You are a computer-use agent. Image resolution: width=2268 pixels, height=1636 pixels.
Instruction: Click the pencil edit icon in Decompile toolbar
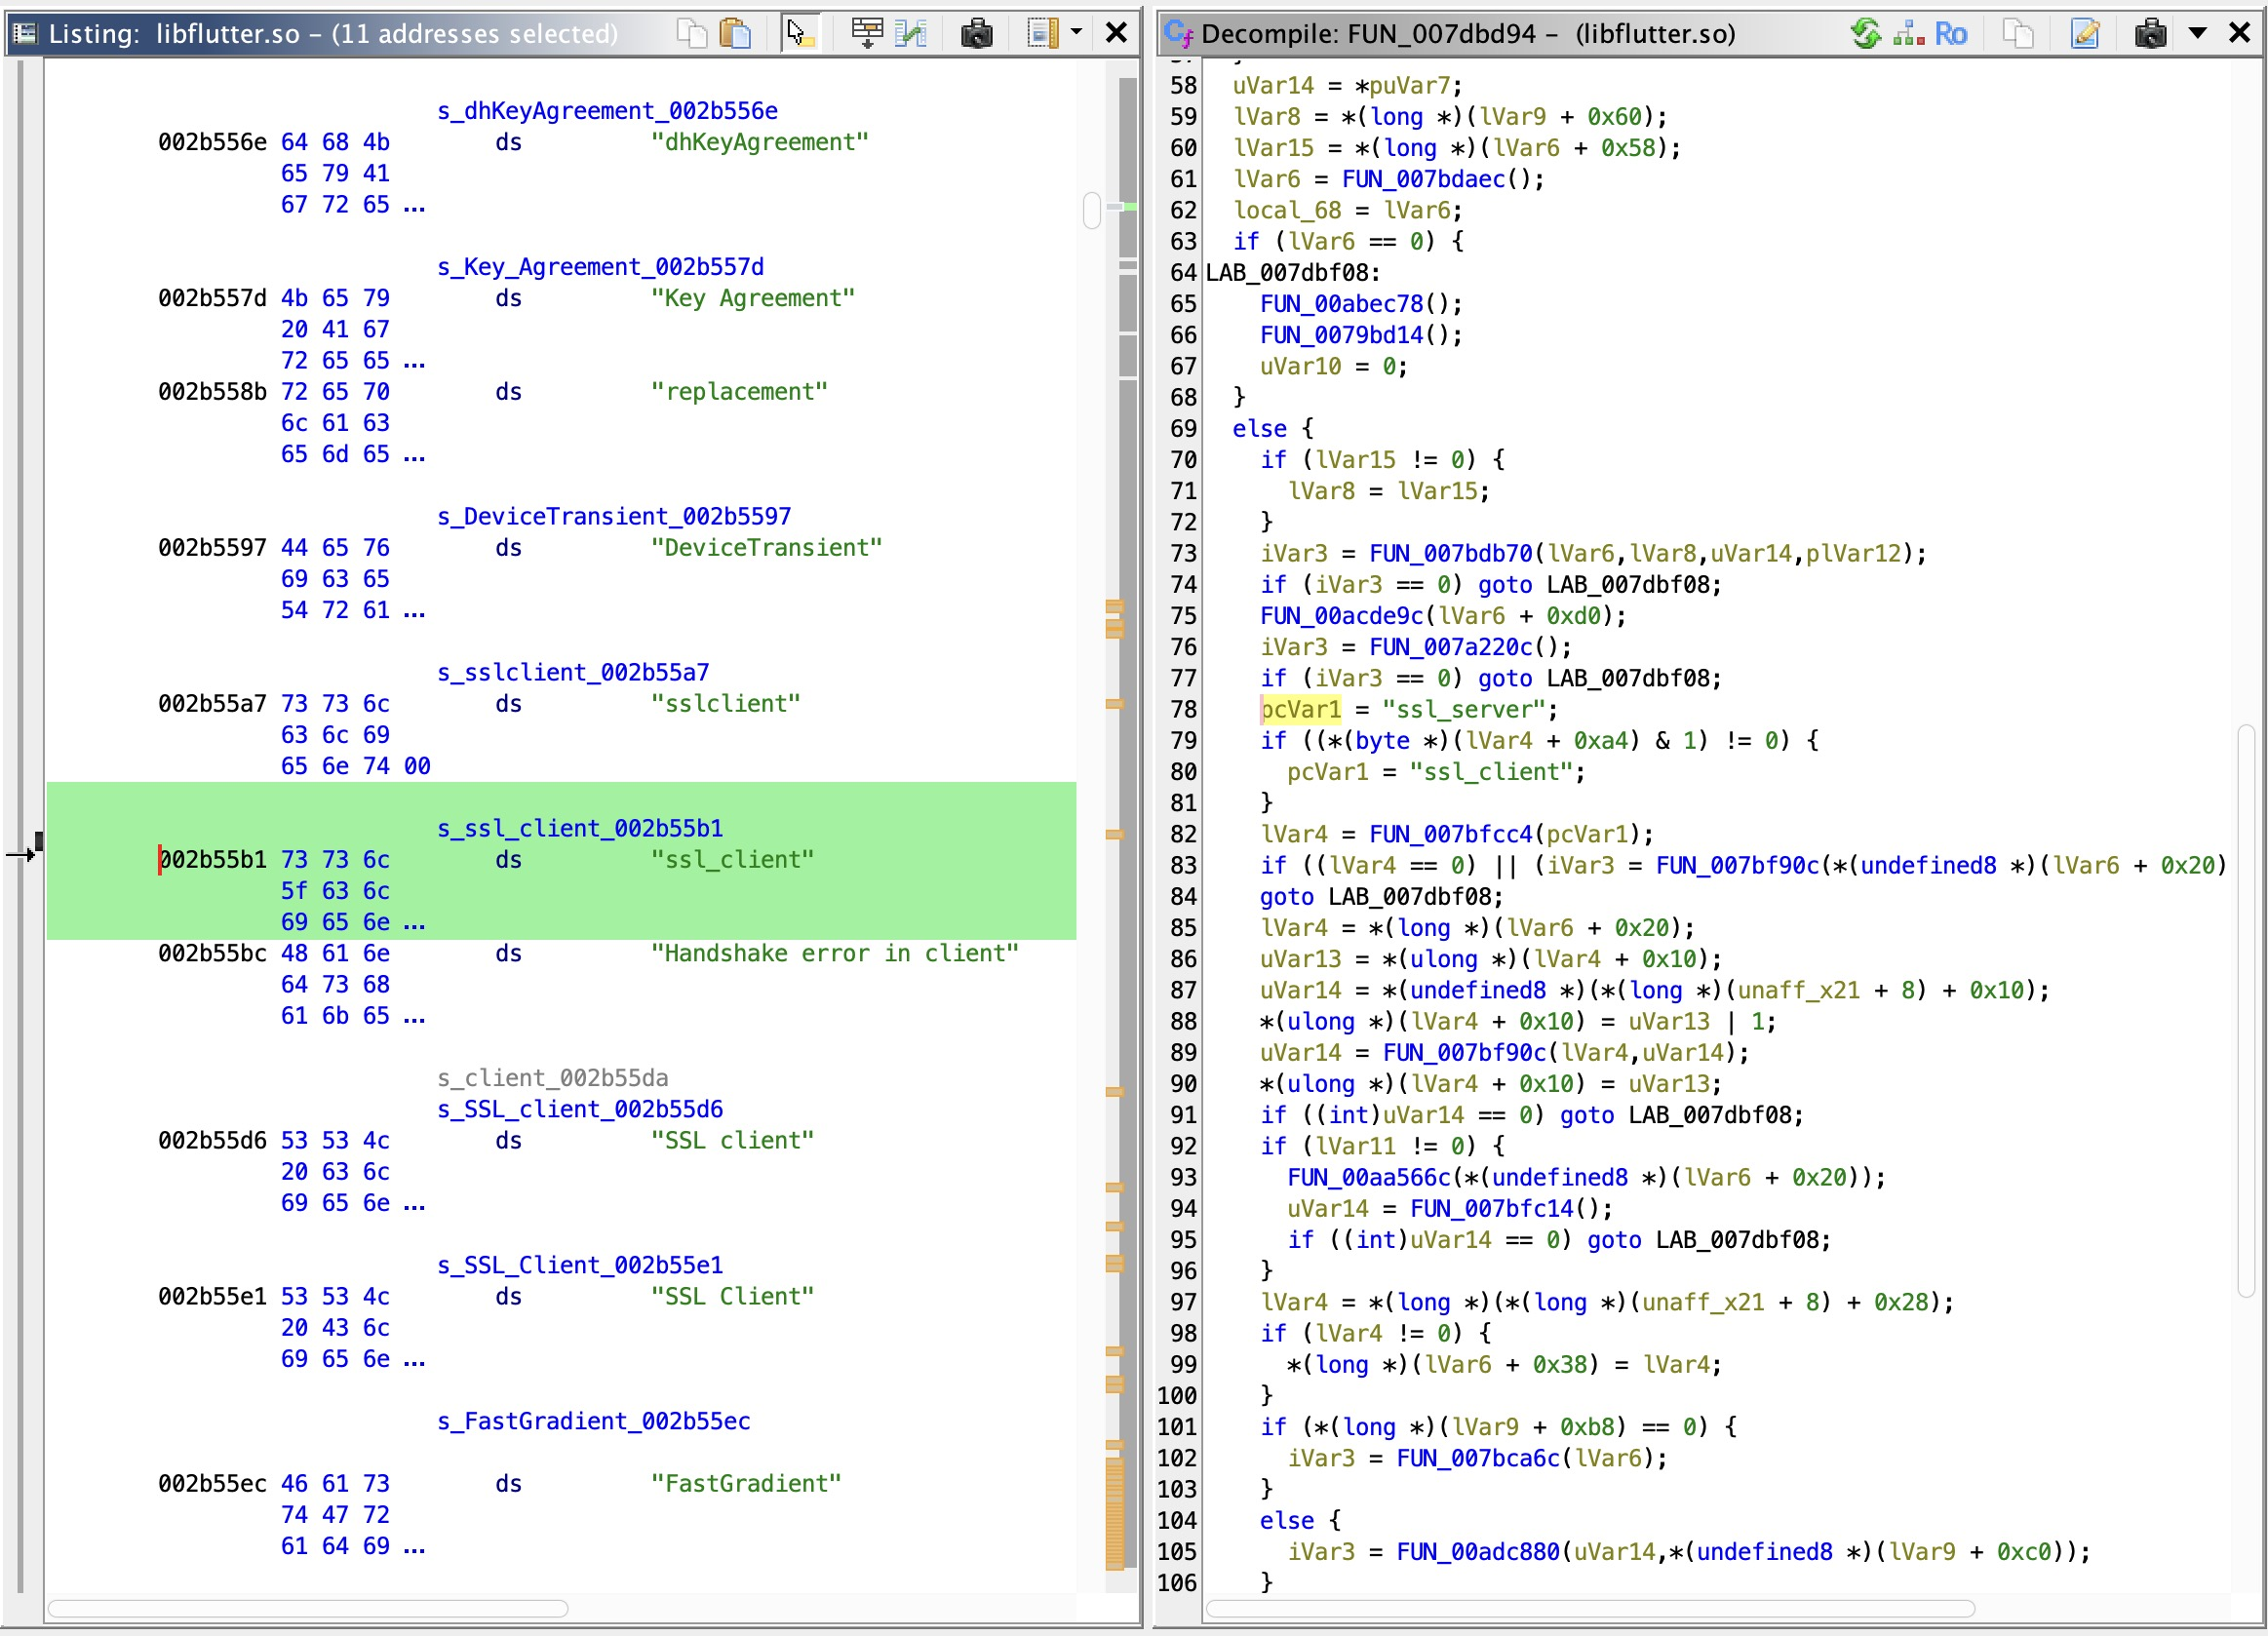click(2085, 33)
